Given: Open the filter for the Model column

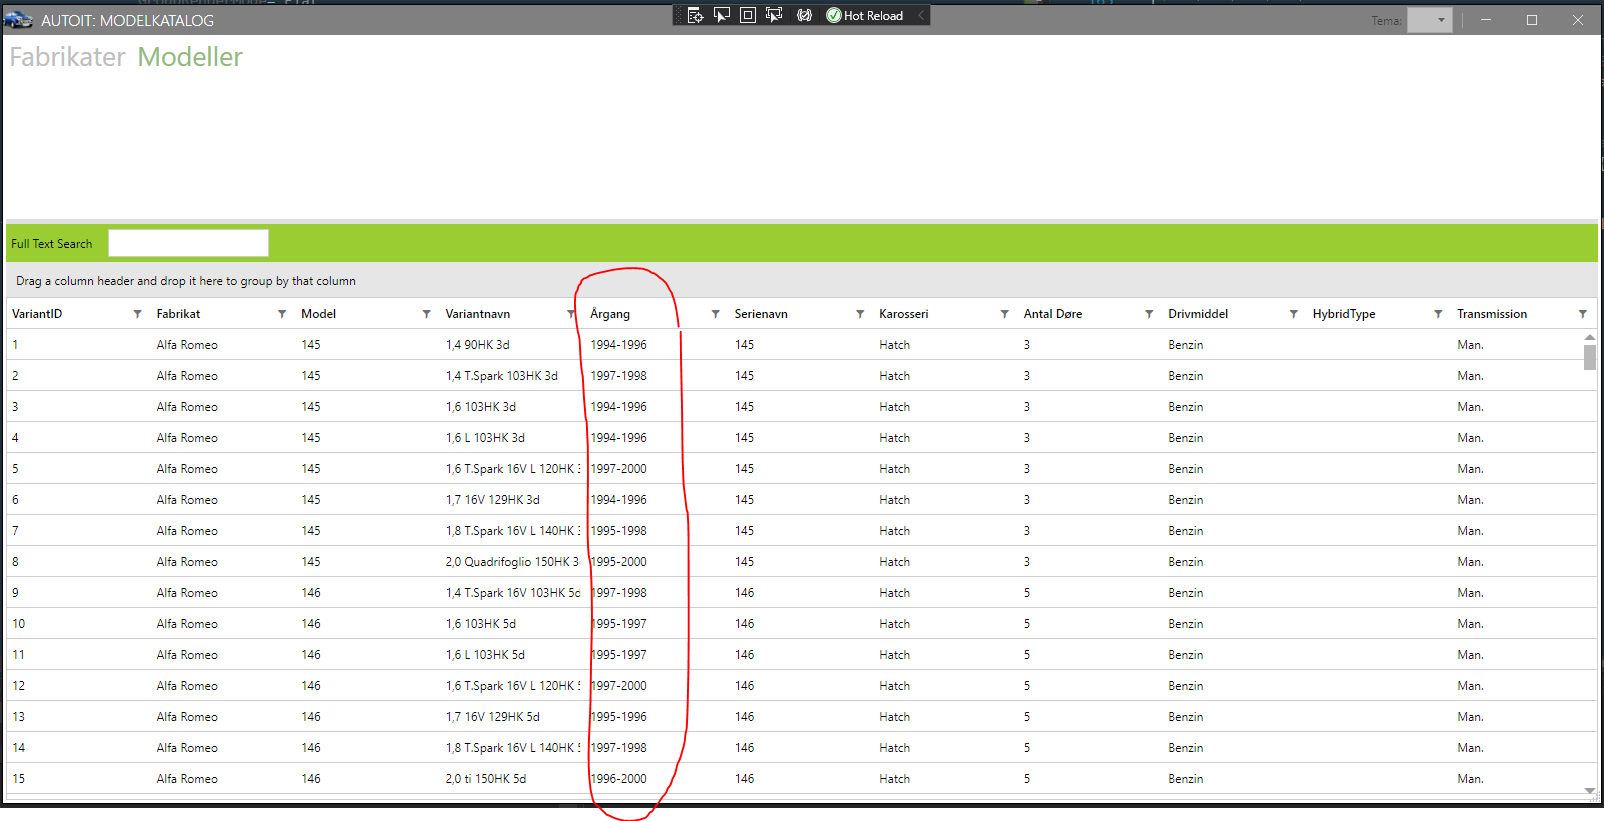Looking at the screenshot, I should 426,314.
